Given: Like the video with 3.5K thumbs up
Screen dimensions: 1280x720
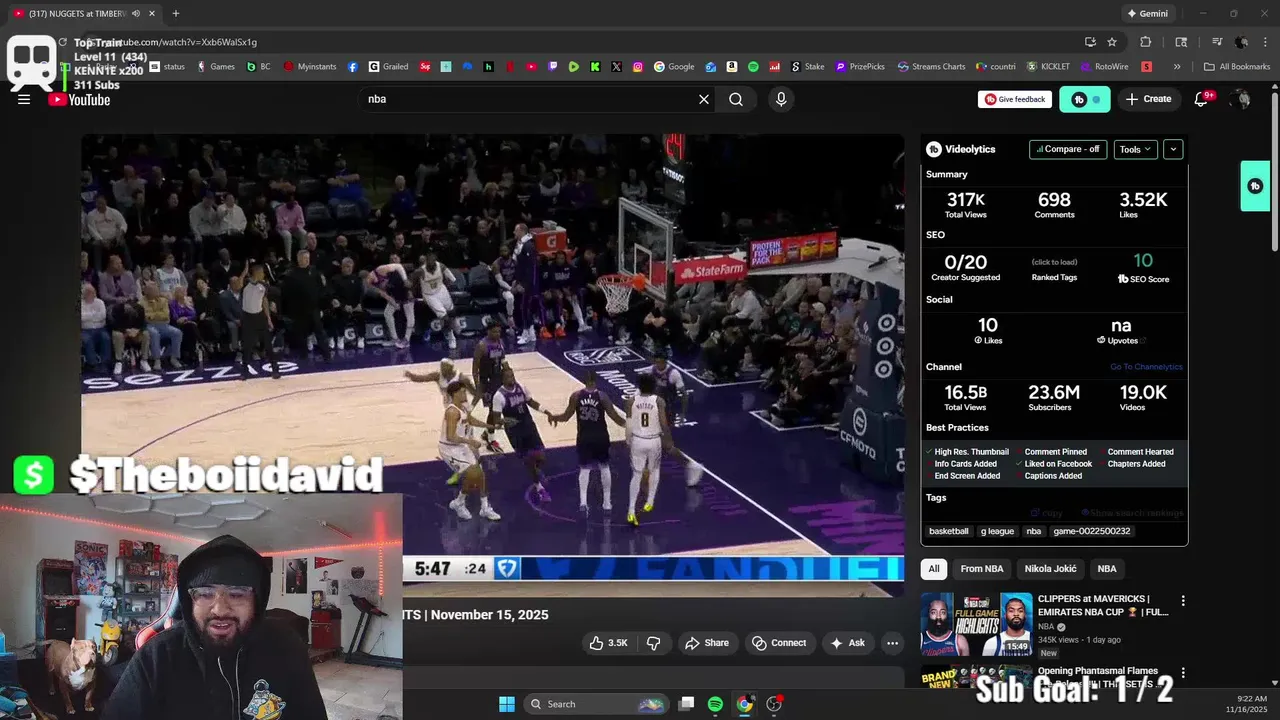Looking at the screenshot, I should point(608,643).
